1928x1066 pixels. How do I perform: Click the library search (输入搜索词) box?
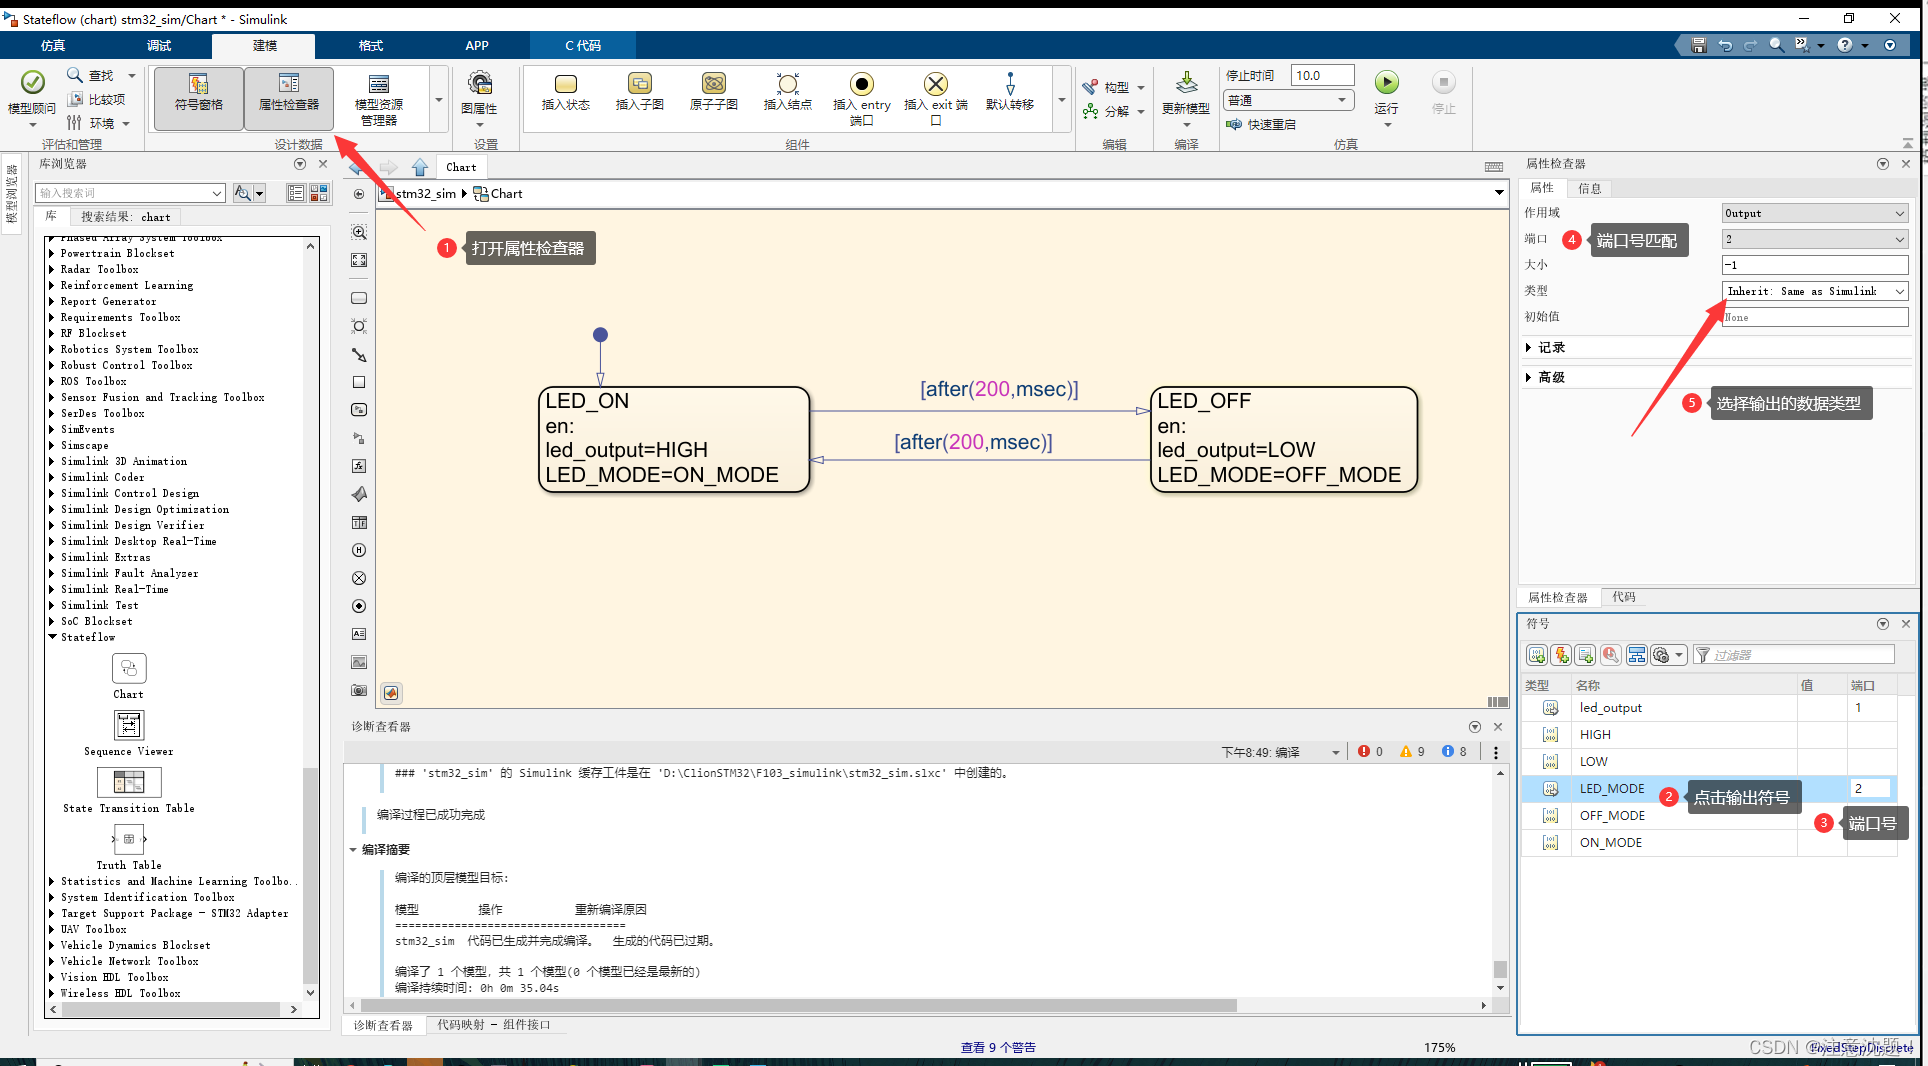click(129, 193)
